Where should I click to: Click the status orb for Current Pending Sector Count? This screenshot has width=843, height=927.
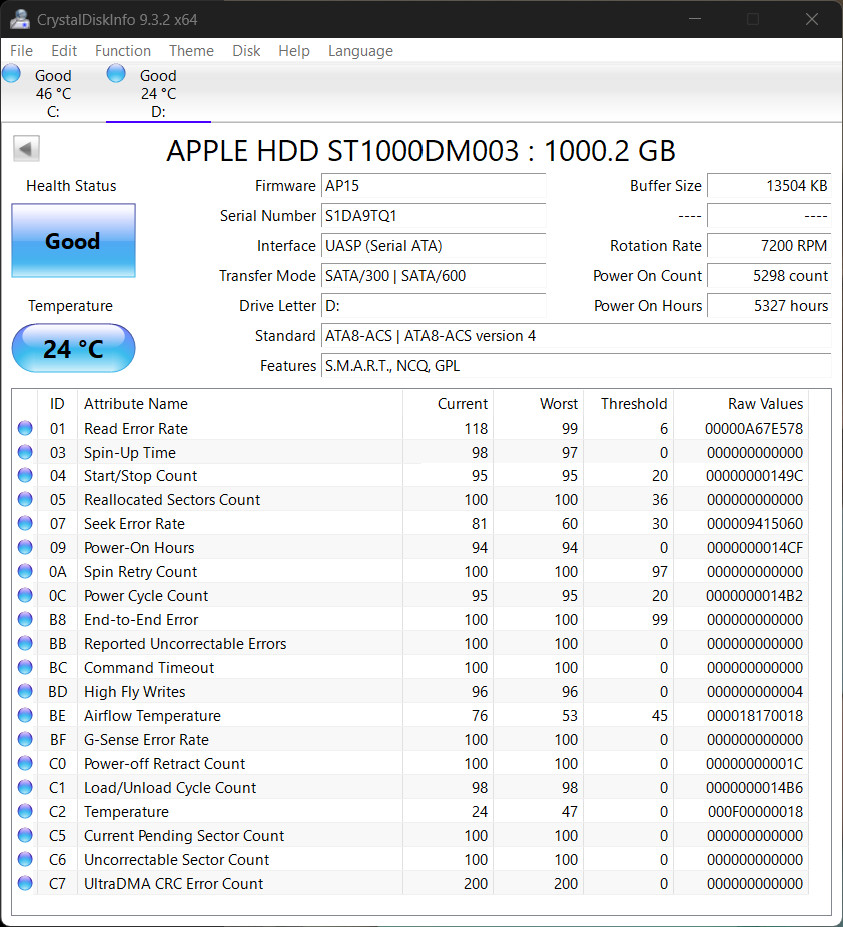[25, 835]
